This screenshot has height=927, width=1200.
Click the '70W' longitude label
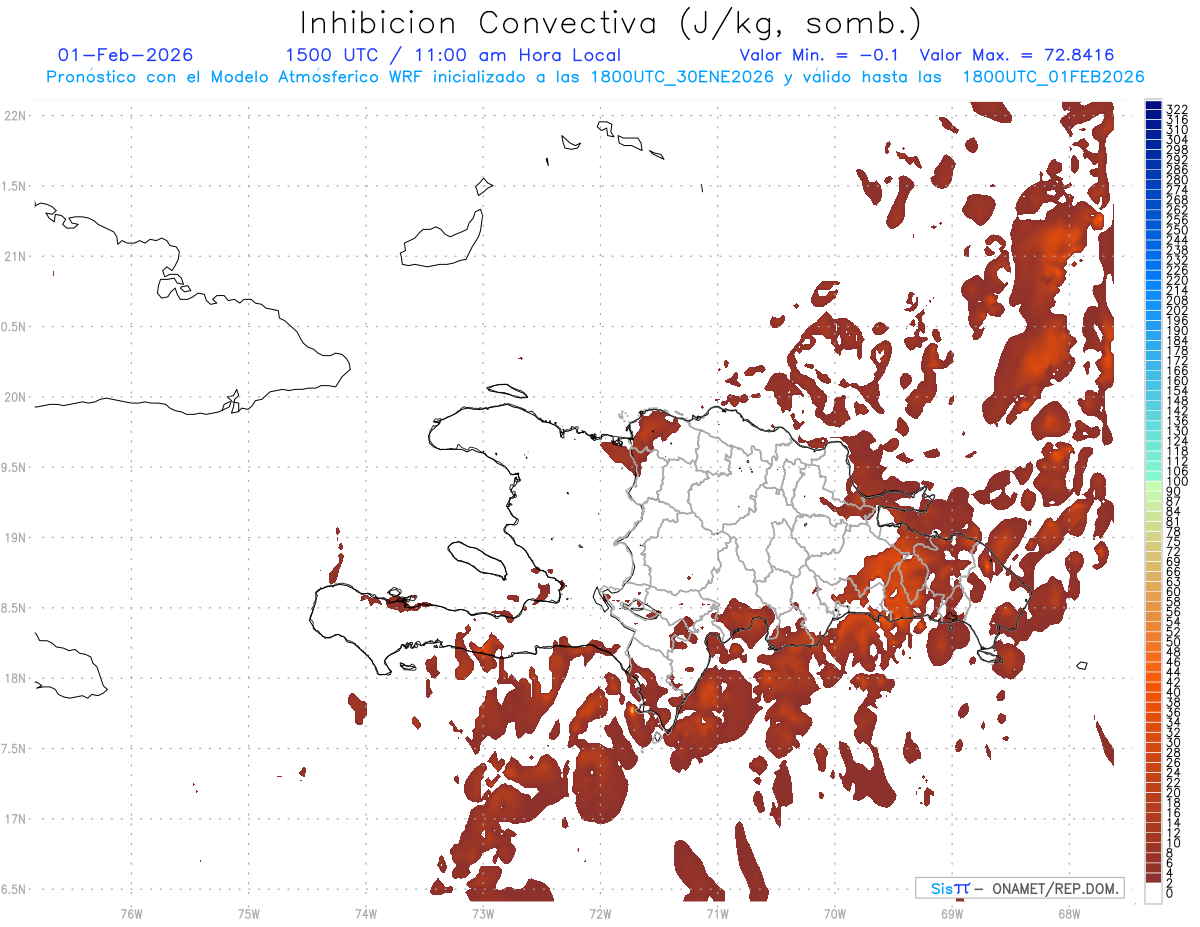[835, 913]
